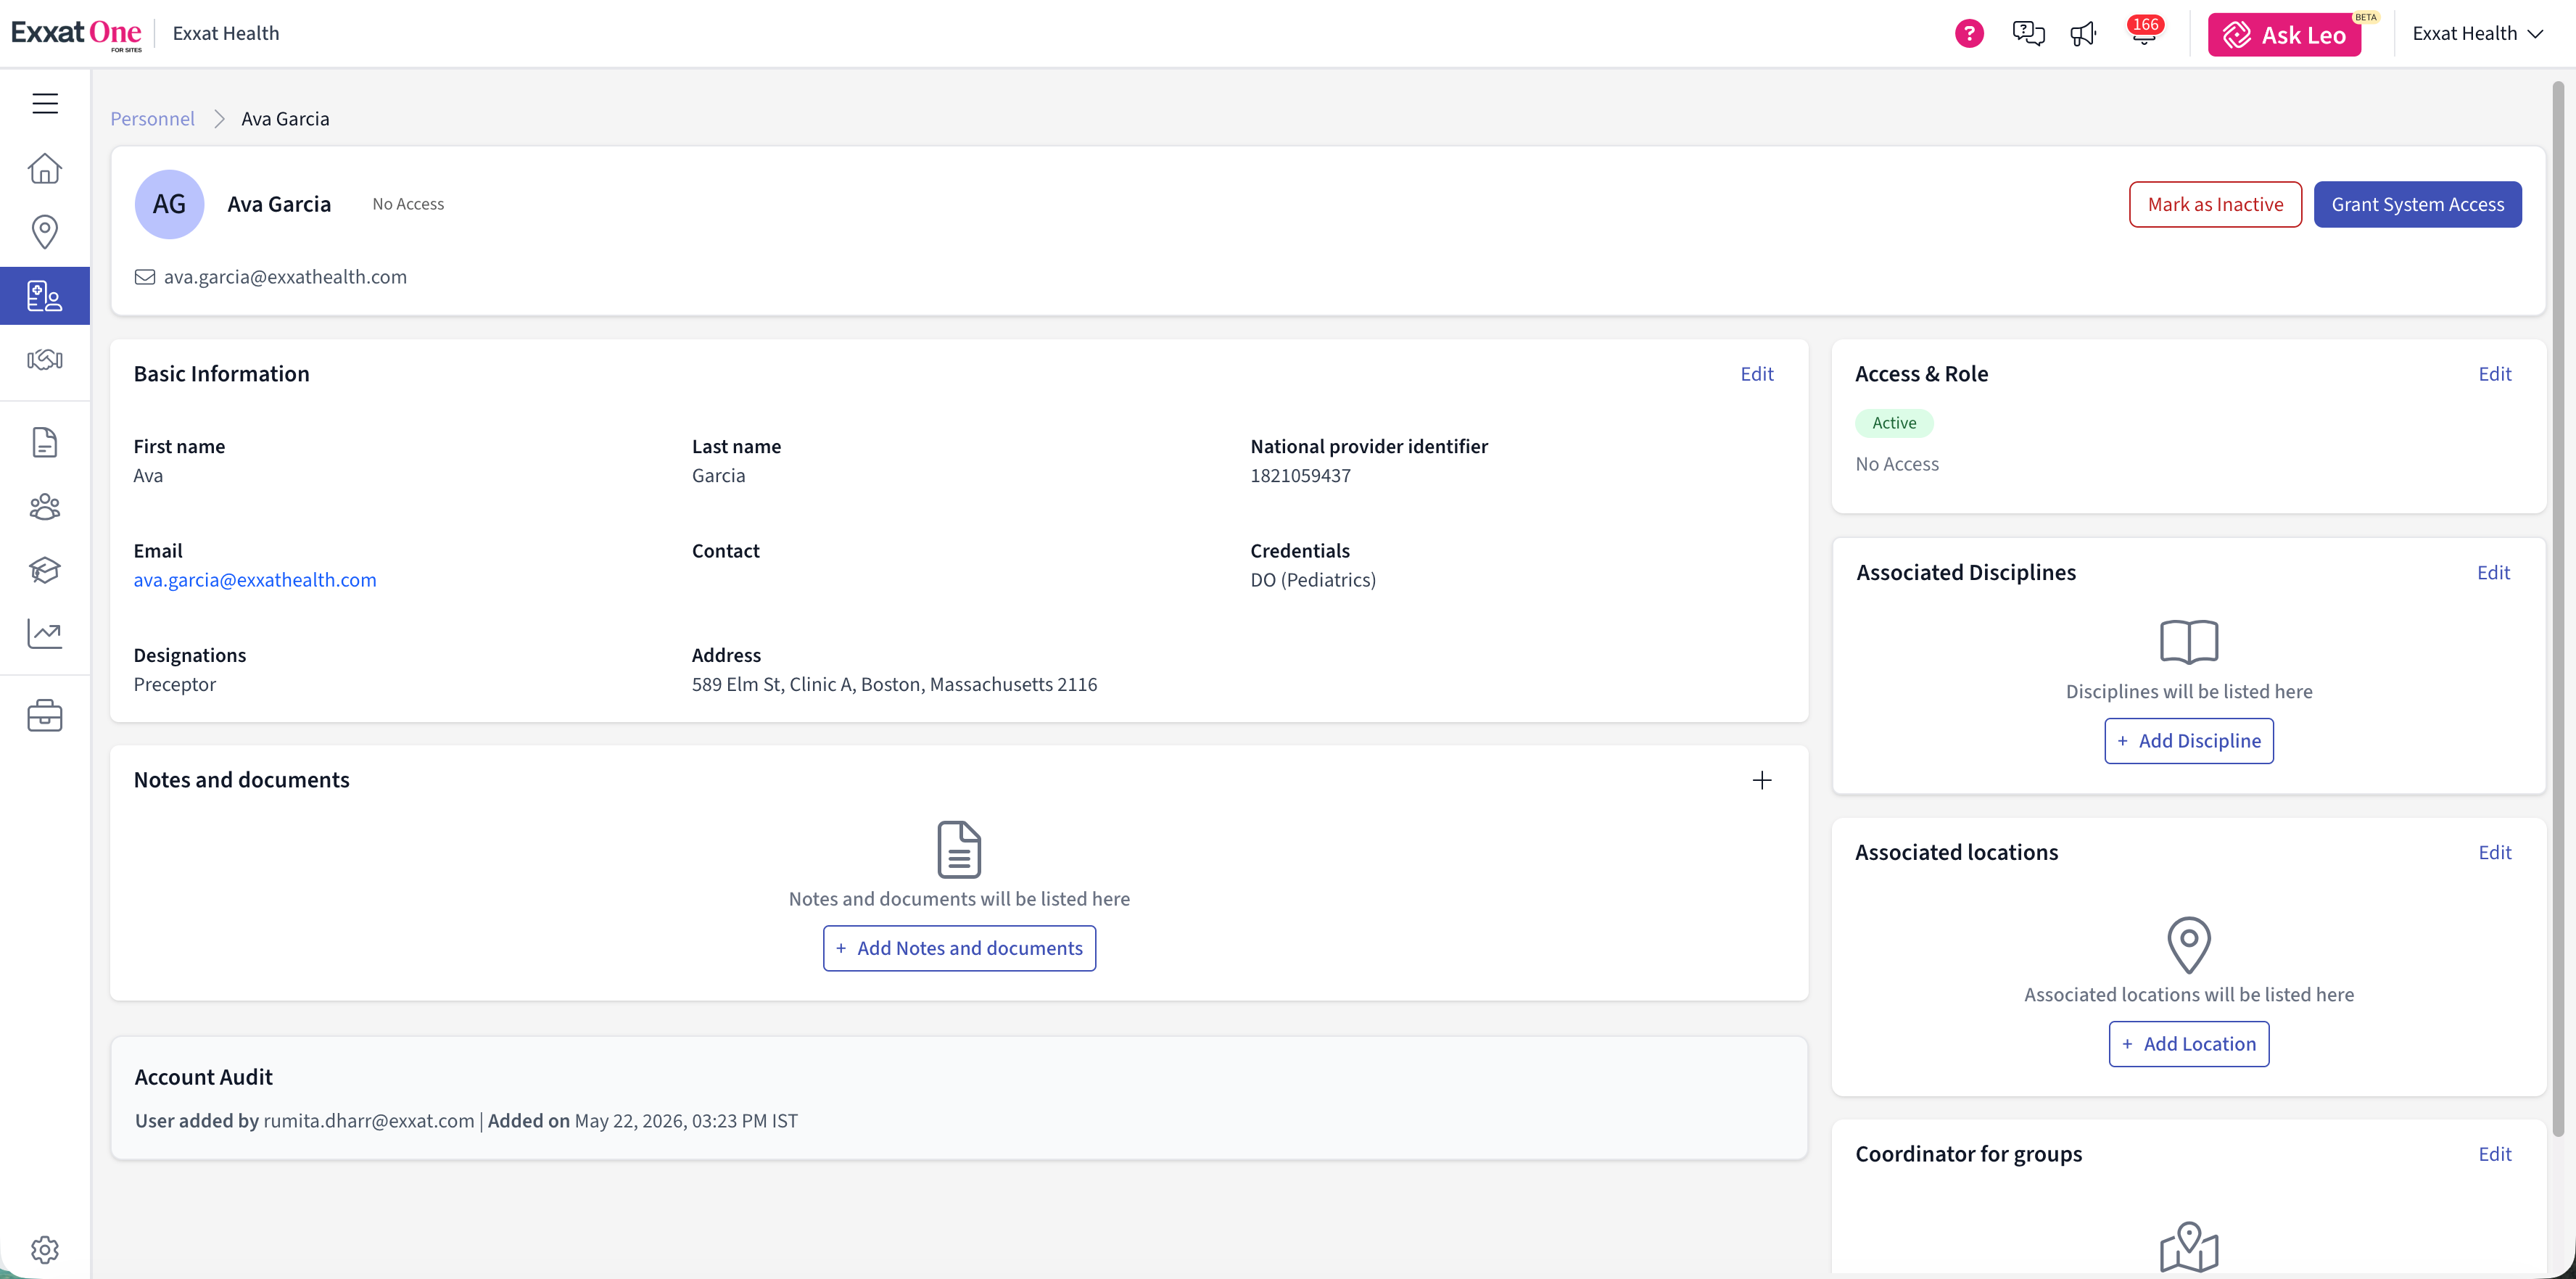Click the Ask Leo button
The width and height of the screenshot is (2576, 1279).
tap(2284, 35)
